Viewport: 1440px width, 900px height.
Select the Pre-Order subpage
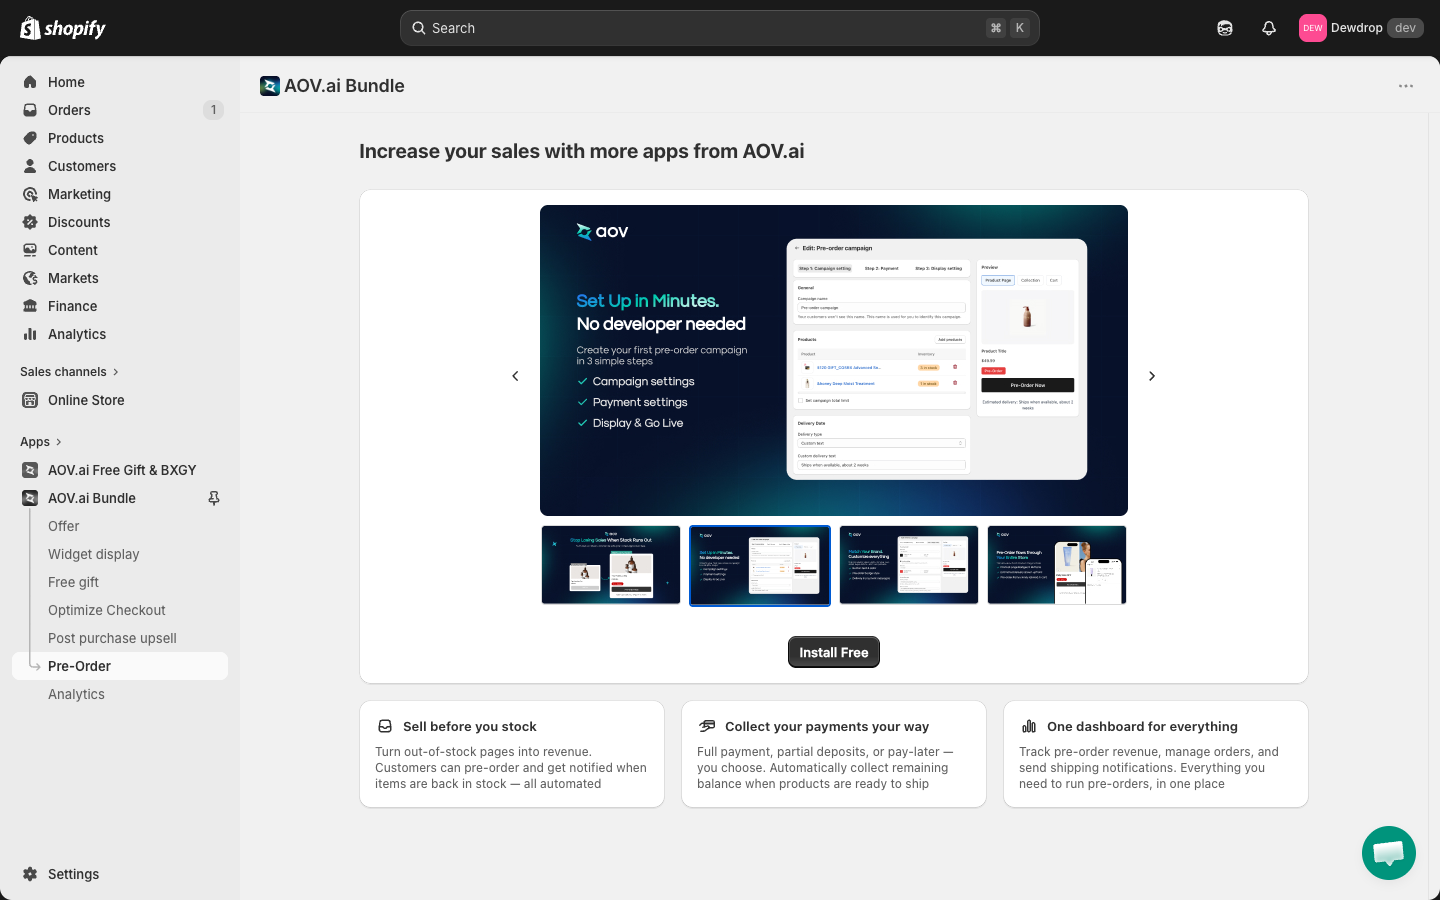click(120, 666)
